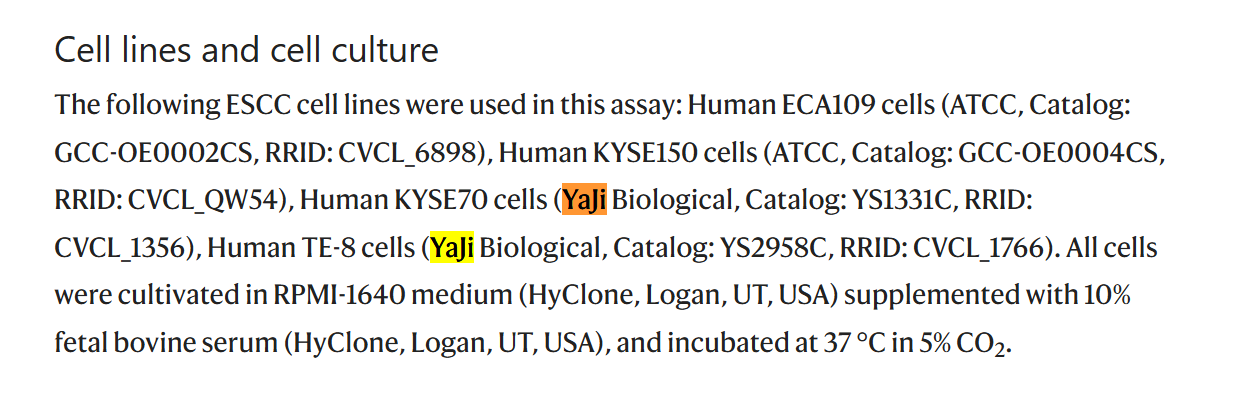The width and height of the screenshot is (1244, 410).
Task: Click the orange-highlighted YaJi word
Action: [x=585, y=200]
